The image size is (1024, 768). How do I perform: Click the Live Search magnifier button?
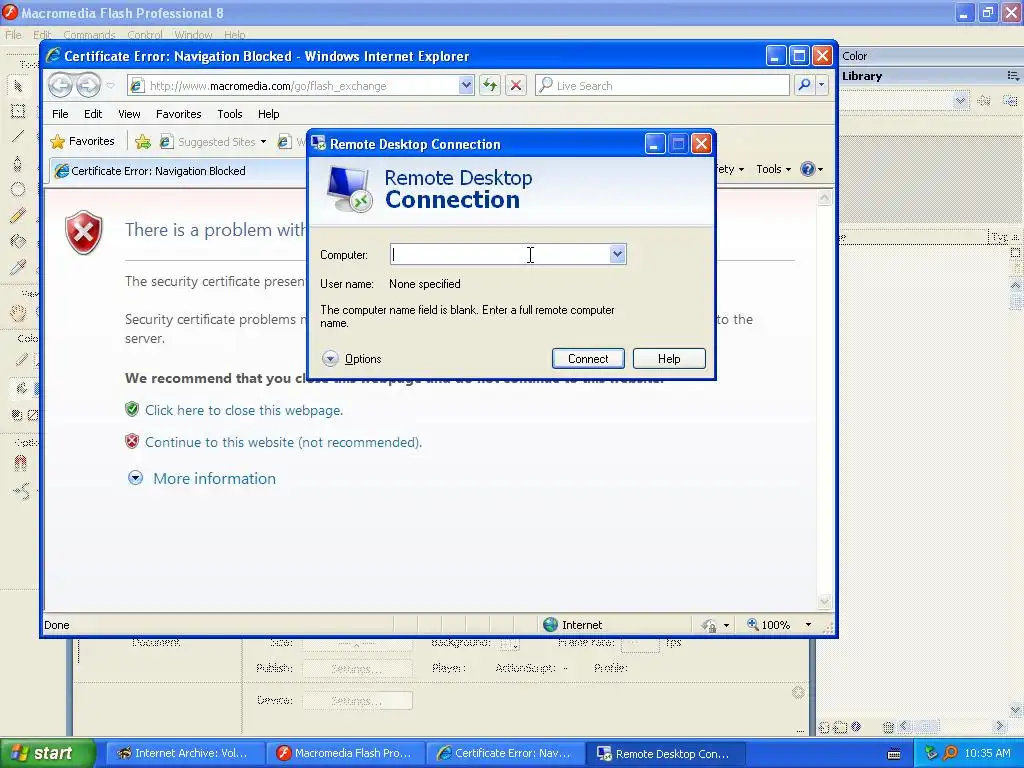805,86
